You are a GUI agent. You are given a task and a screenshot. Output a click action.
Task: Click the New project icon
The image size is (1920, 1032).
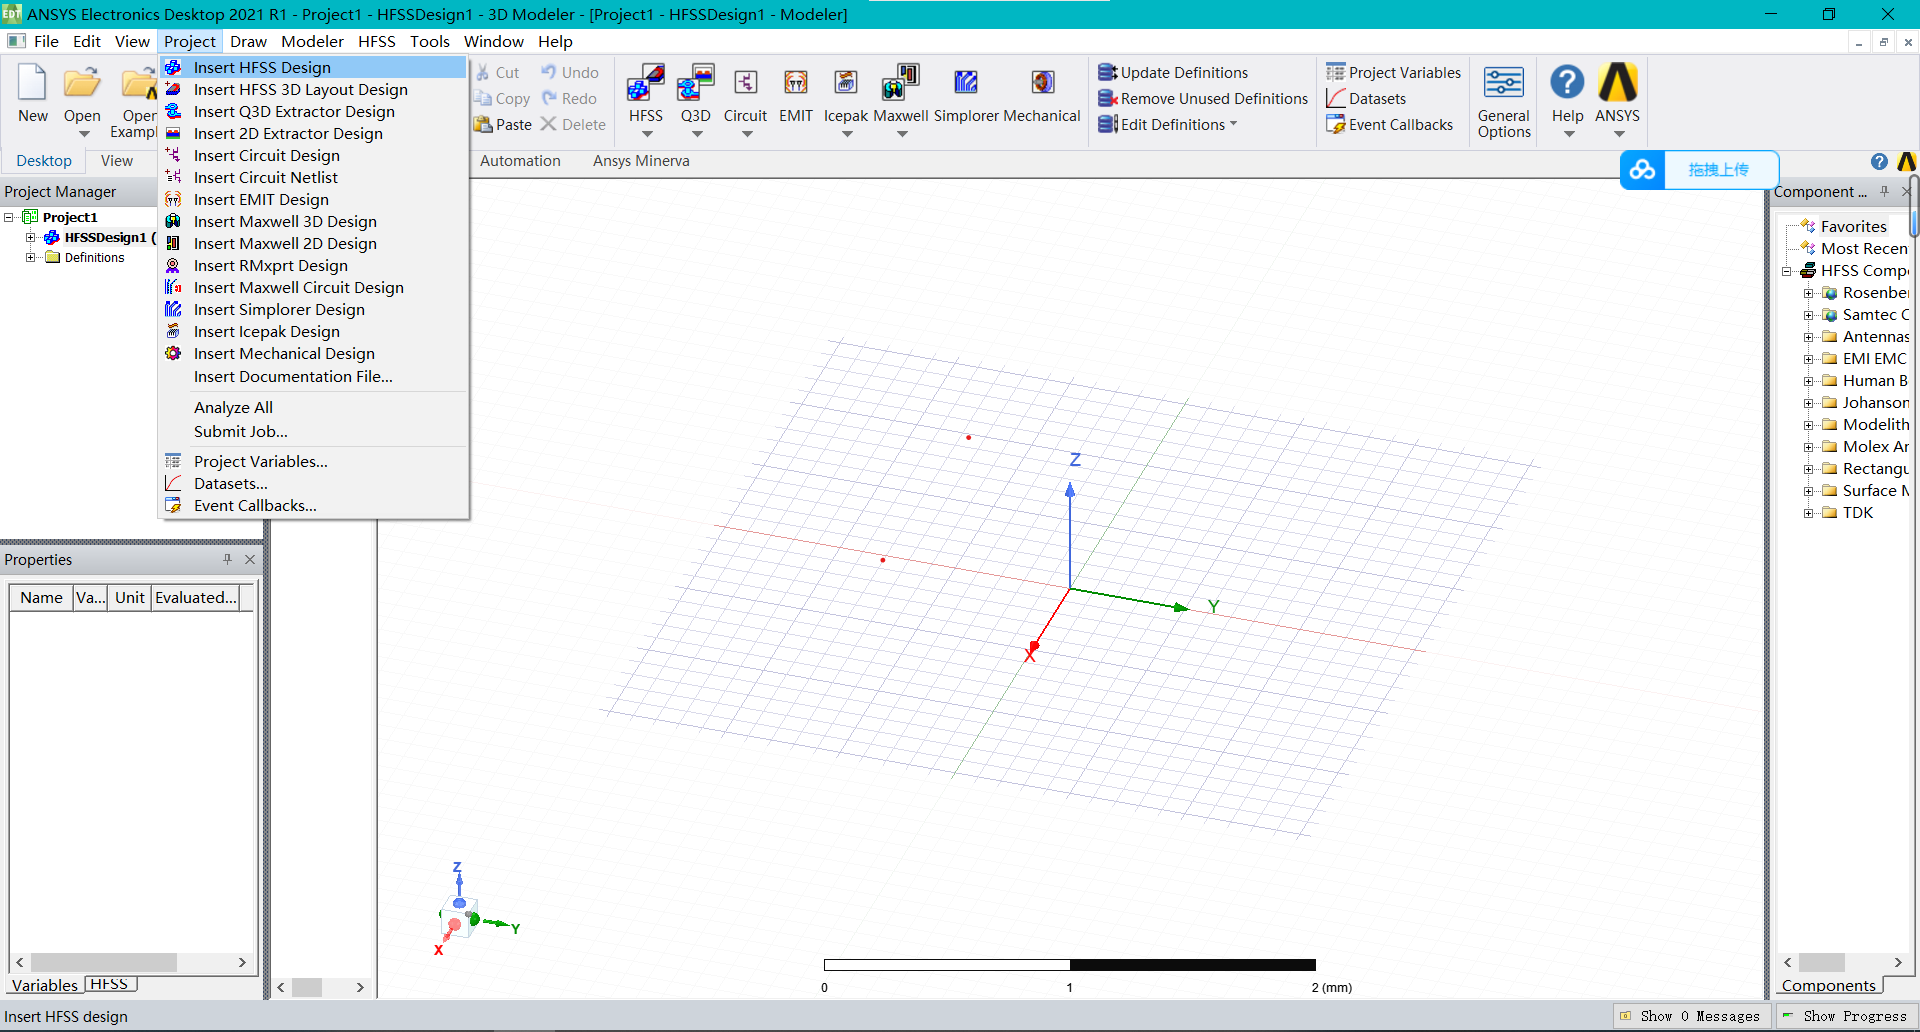tap(32, 83)
